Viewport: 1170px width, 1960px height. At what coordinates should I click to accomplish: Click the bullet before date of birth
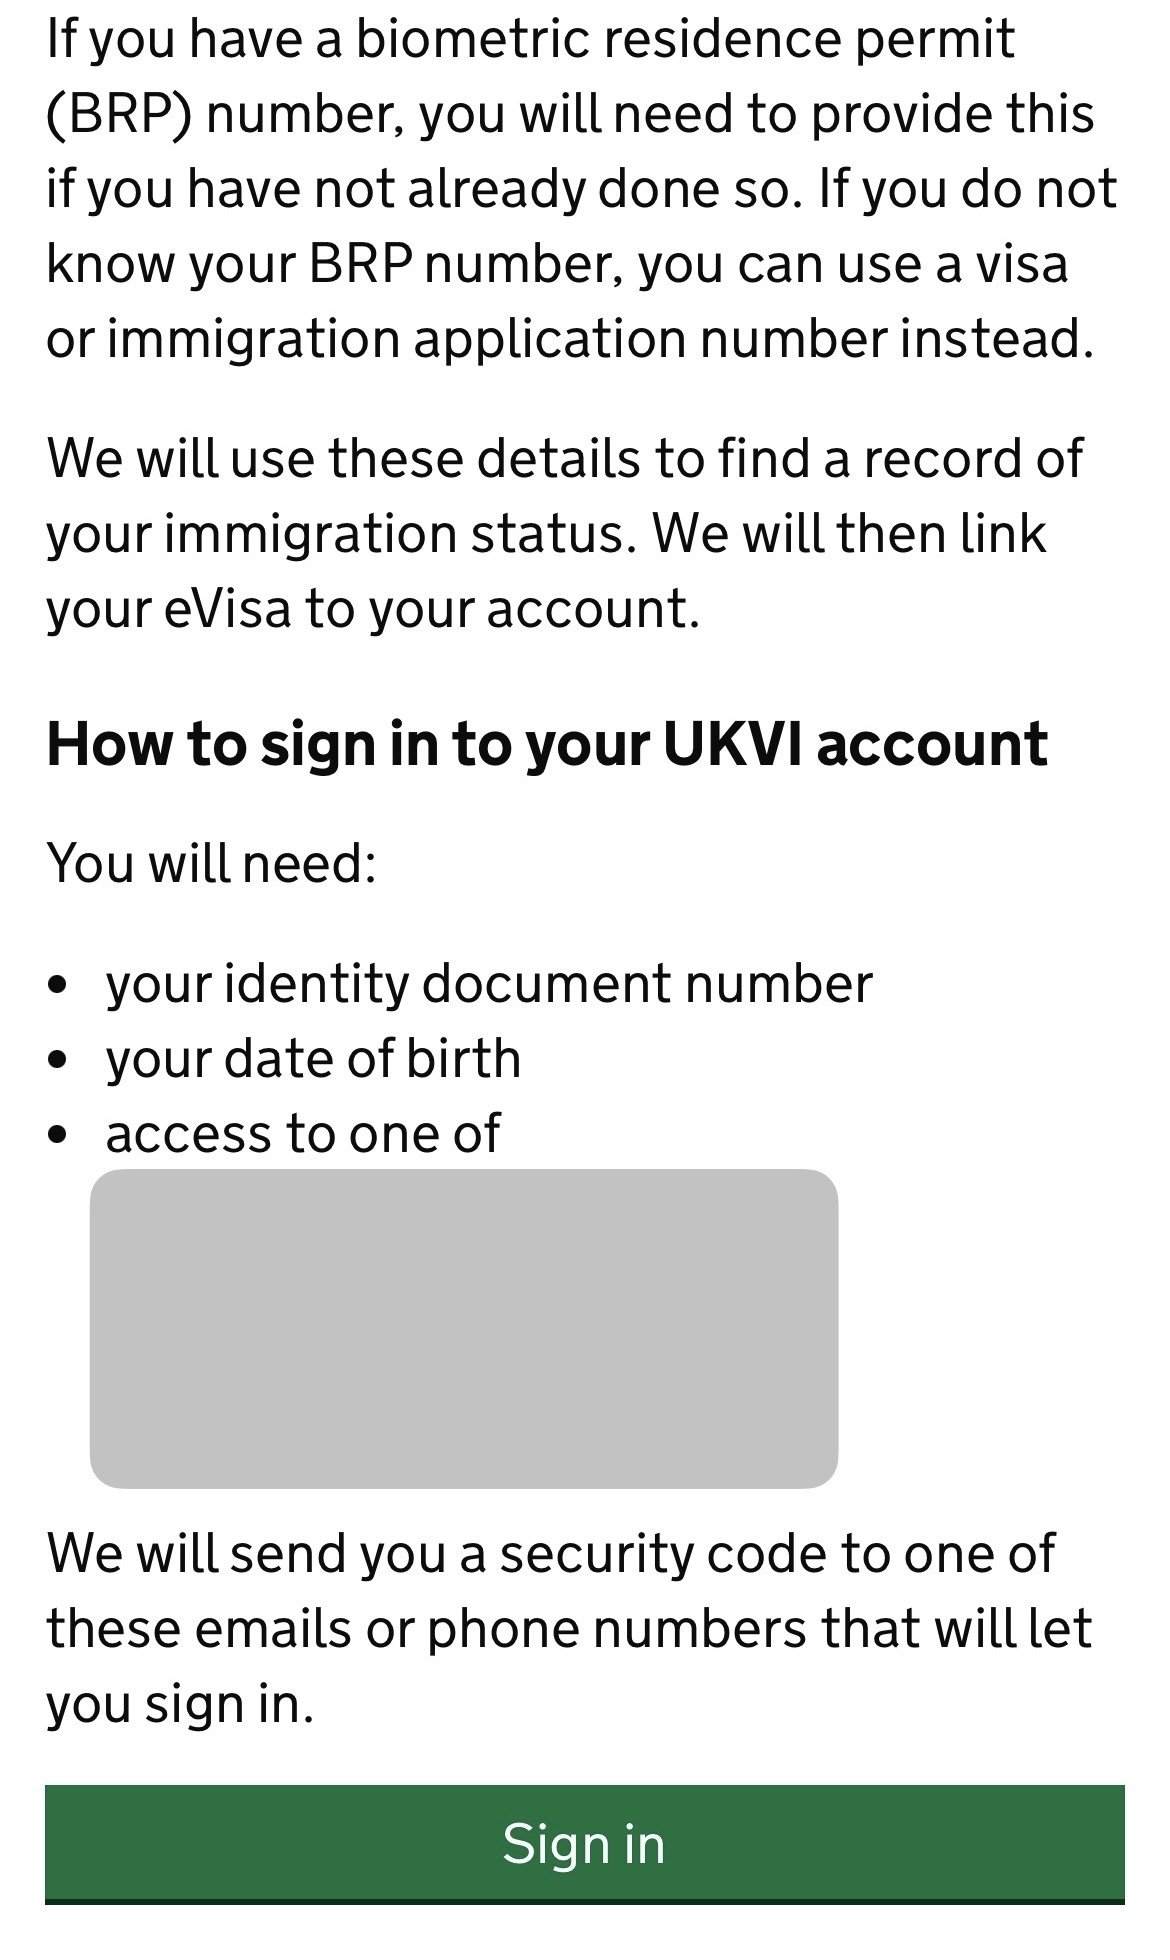59,1061
